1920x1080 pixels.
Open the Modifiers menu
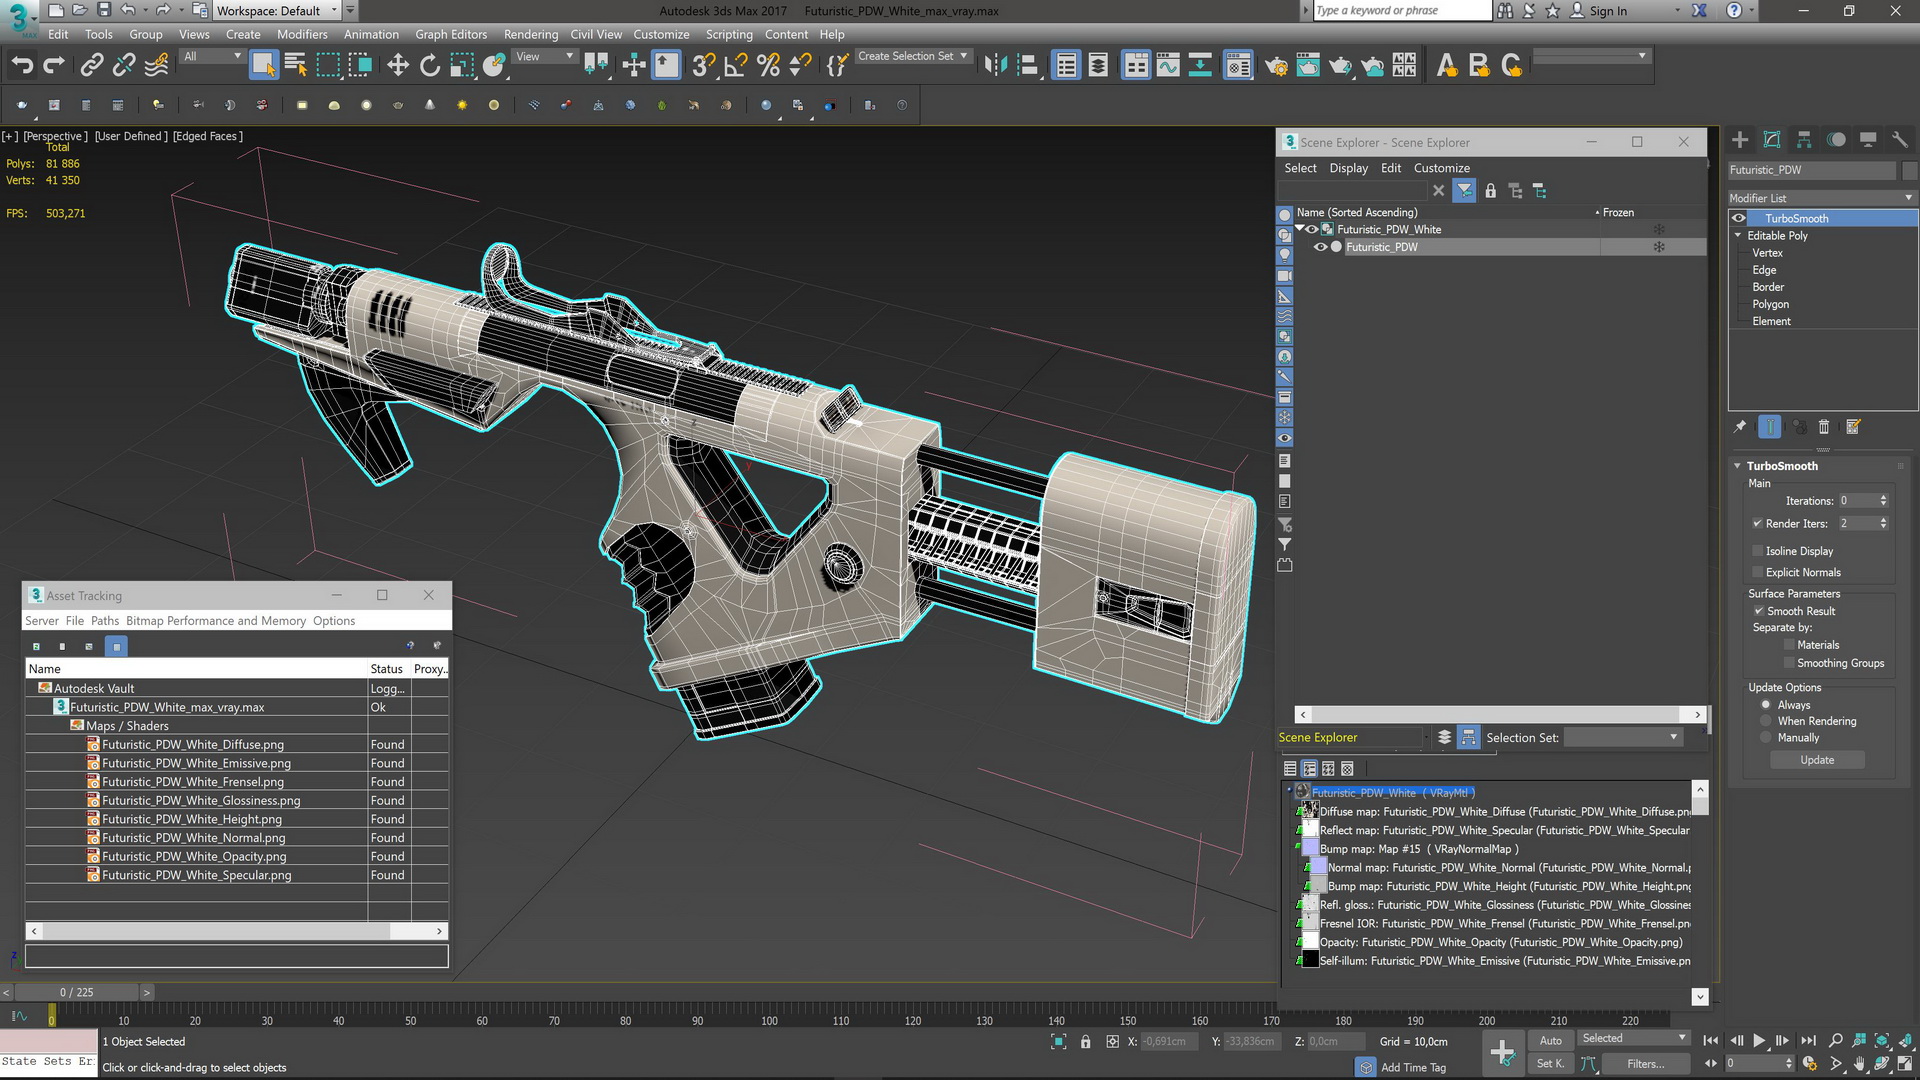tap(302, 34)
